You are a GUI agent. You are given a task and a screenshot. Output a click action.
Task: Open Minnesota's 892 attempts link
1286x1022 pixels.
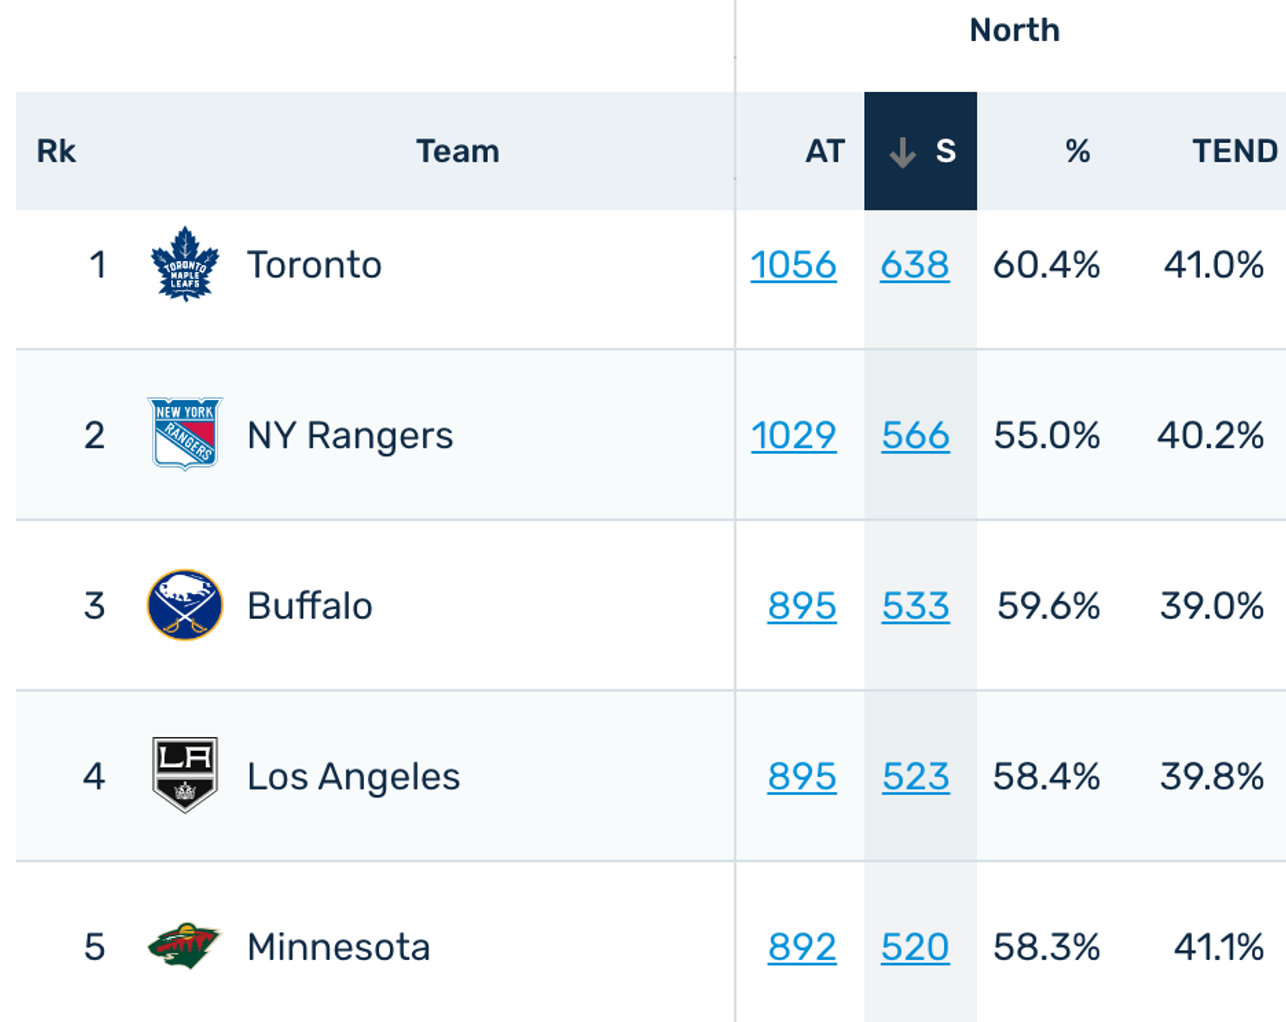801,947
